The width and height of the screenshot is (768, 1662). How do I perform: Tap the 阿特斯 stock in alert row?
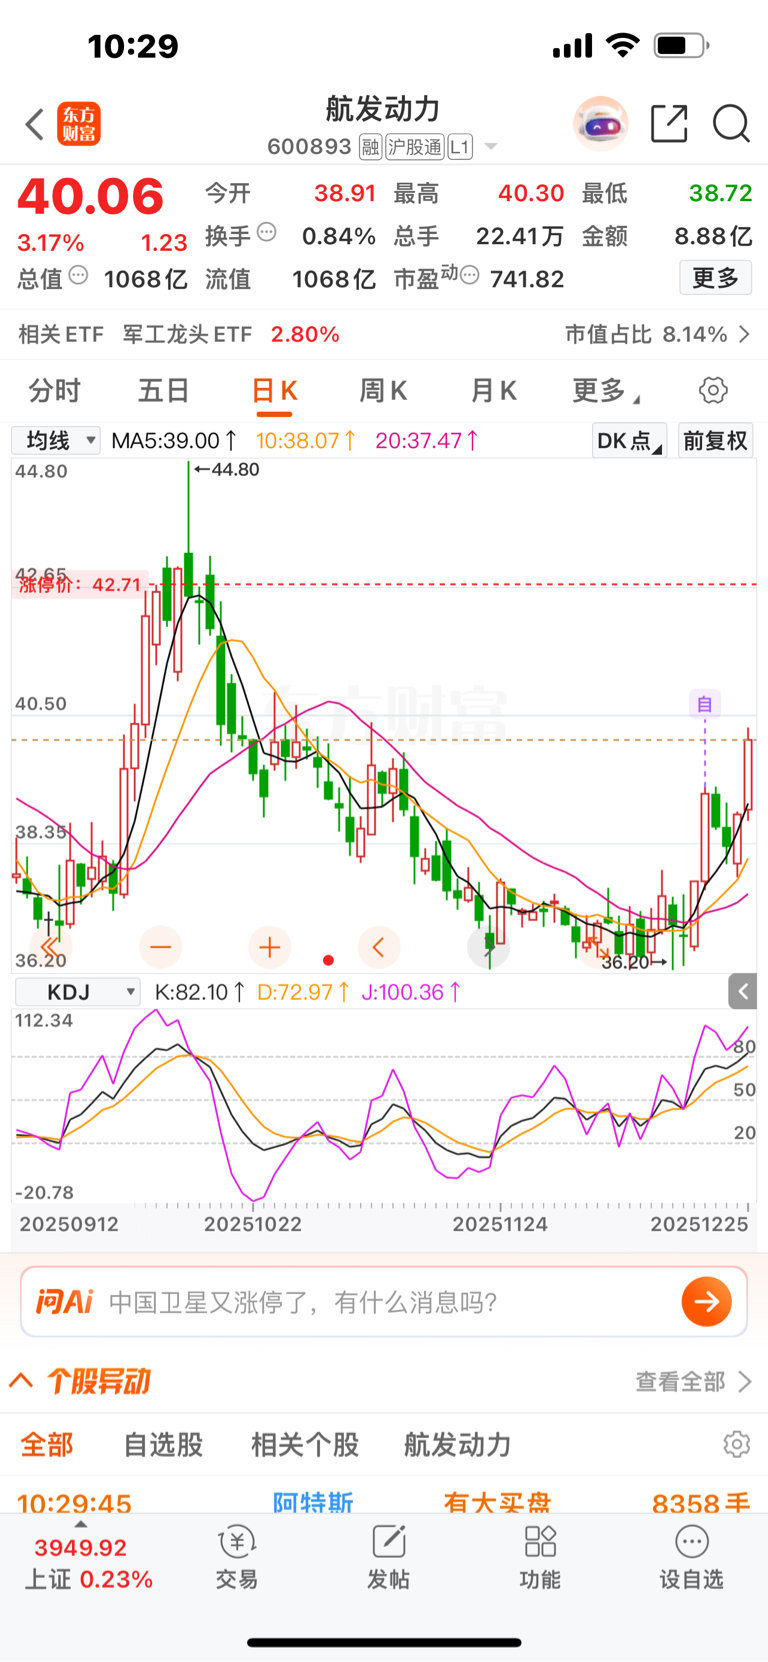click(x=313, y=1502)
